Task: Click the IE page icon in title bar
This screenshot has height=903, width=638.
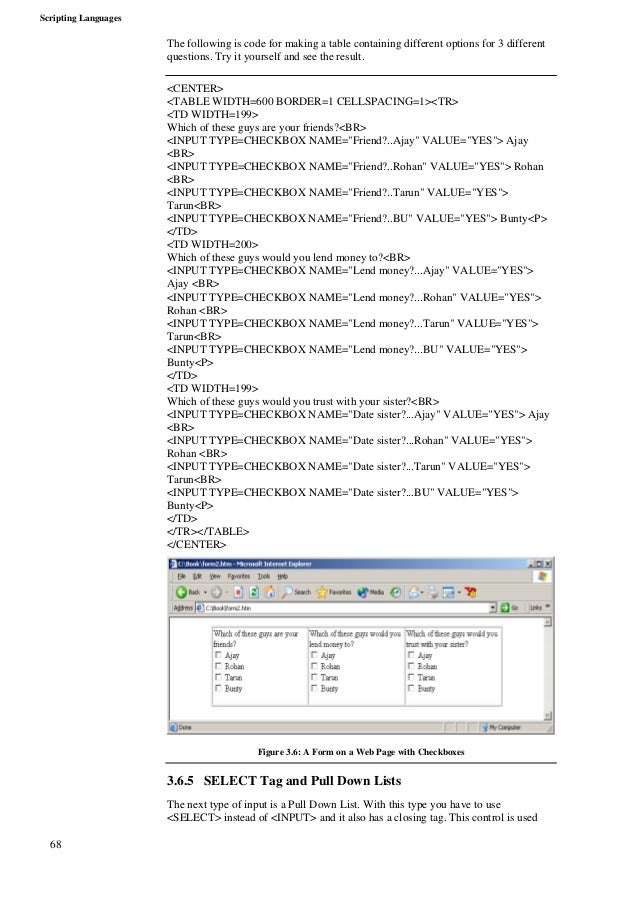Action: point(173,564)
